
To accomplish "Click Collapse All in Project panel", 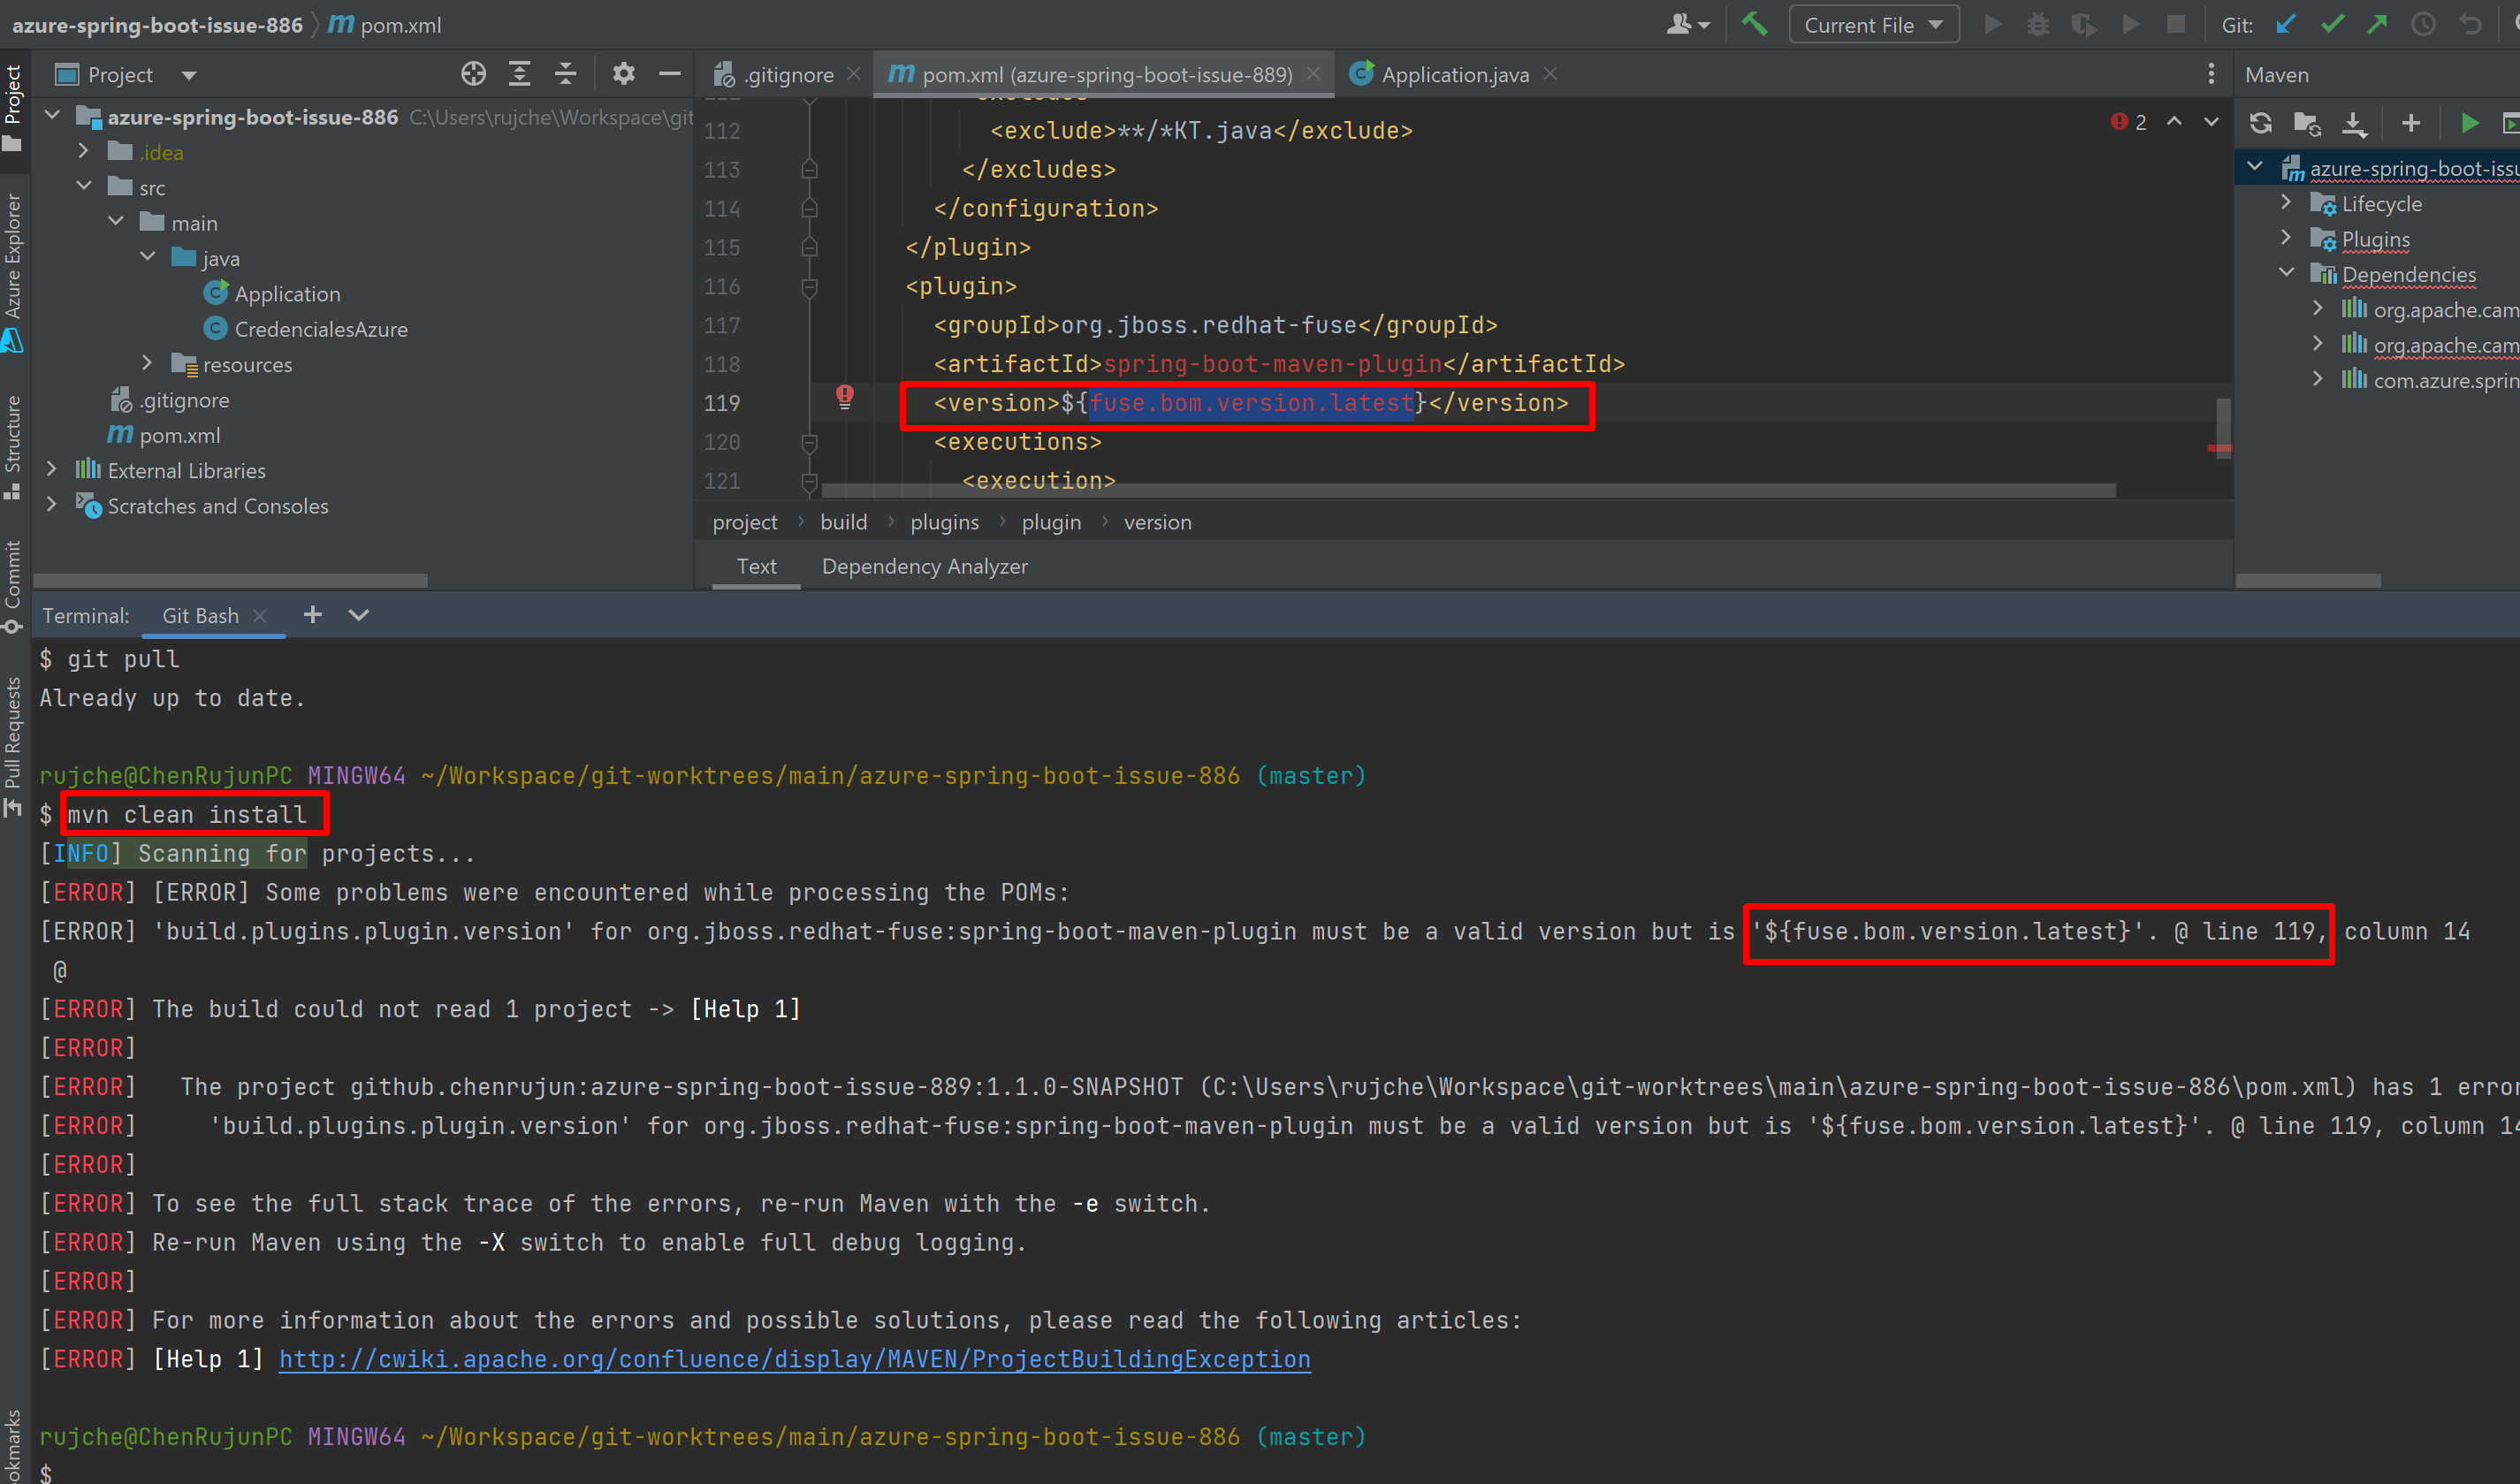I will 565,74.
